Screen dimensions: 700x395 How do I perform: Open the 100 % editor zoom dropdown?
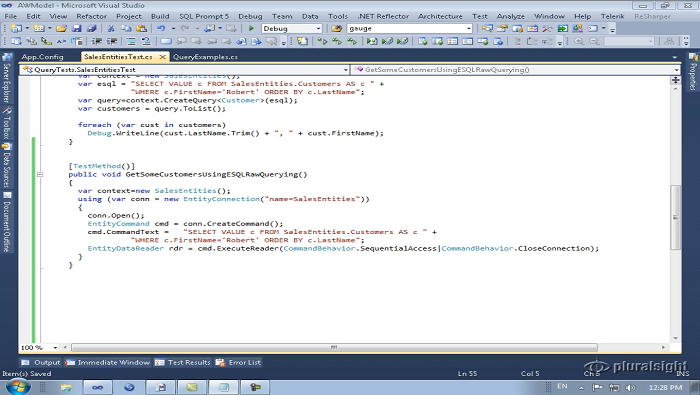point(55,347)
